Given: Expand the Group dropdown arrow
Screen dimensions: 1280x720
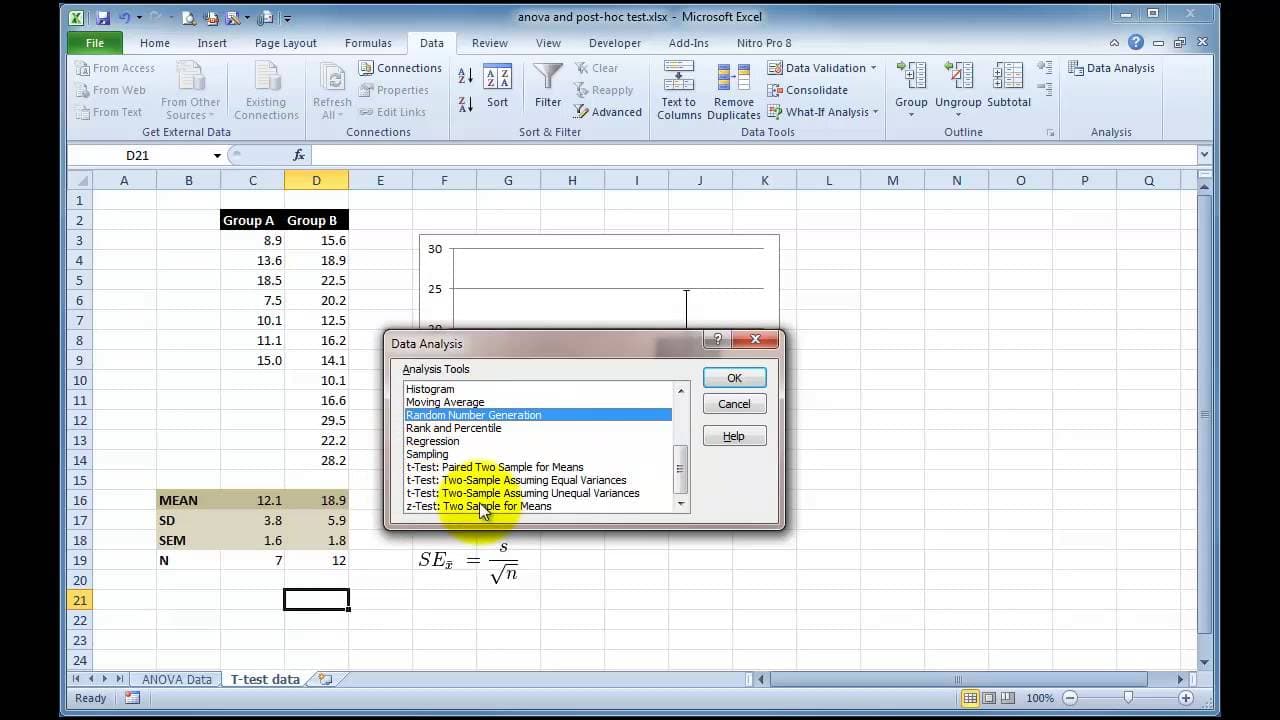Looking at the screenshot, I should [x=911, y=115].
